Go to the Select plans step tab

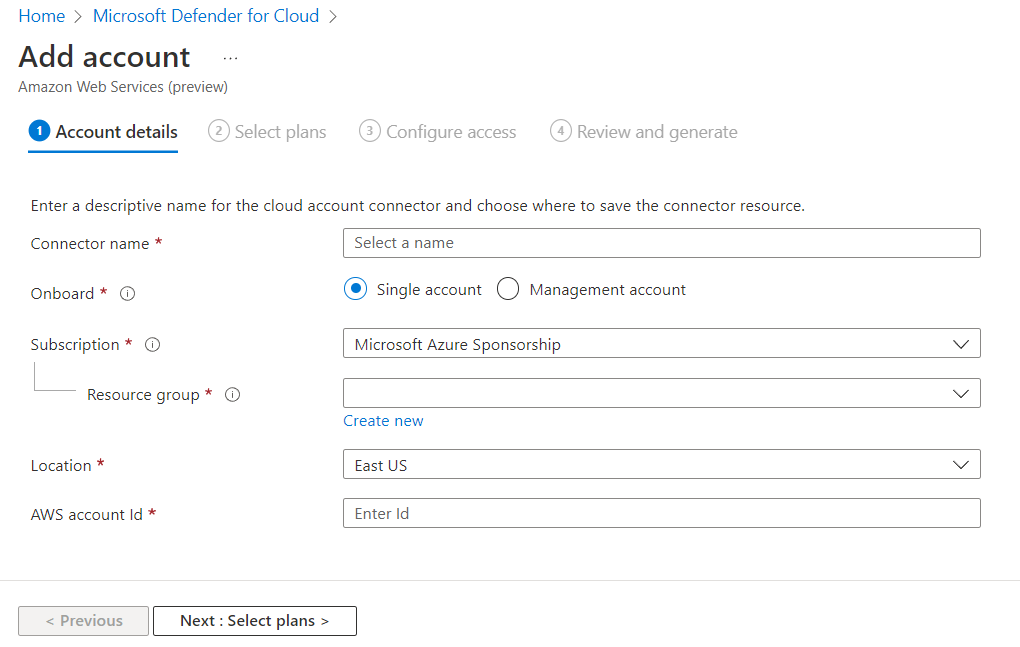pos(267,132)
